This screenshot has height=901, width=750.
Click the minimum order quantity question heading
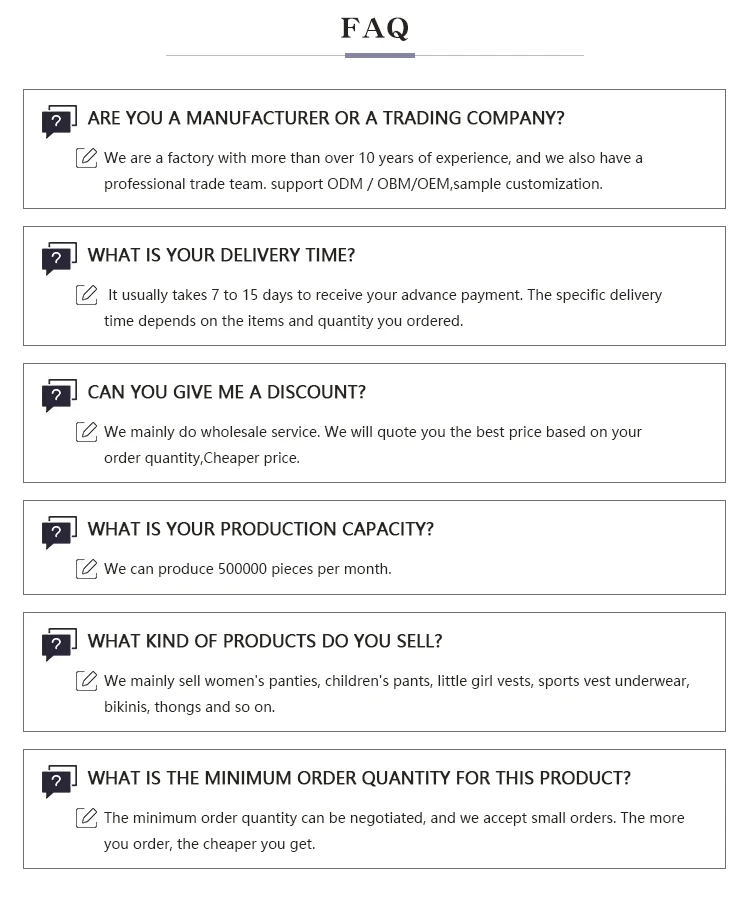tap(359, 778)
